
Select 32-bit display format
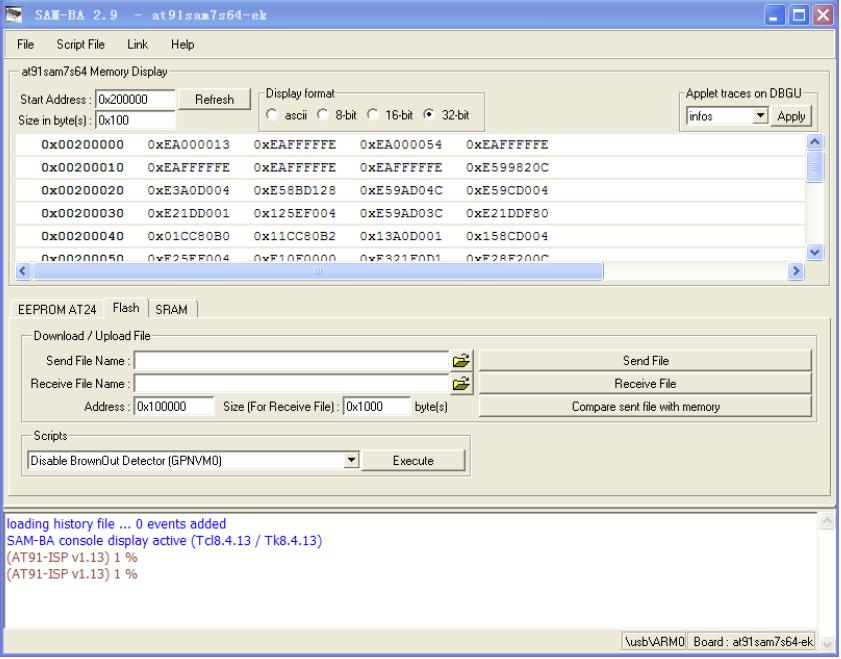pos(429,115)
